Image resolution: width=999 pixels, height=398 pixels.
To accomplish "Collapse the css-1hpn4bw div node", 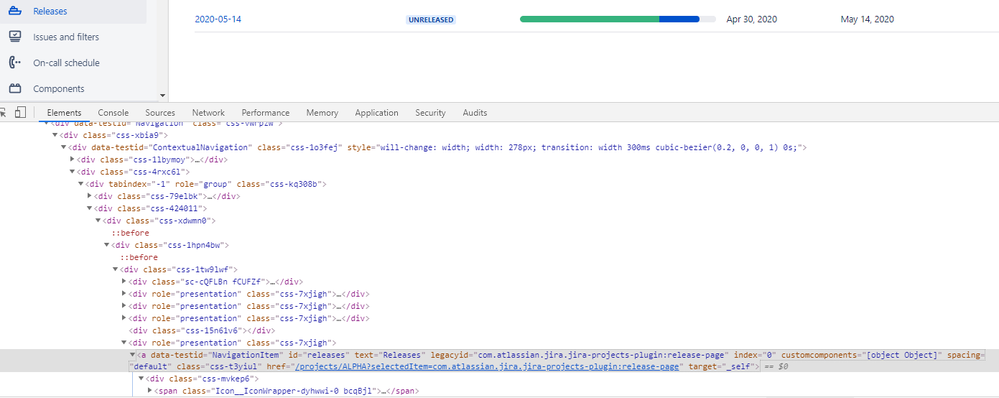I will [106, 245].
